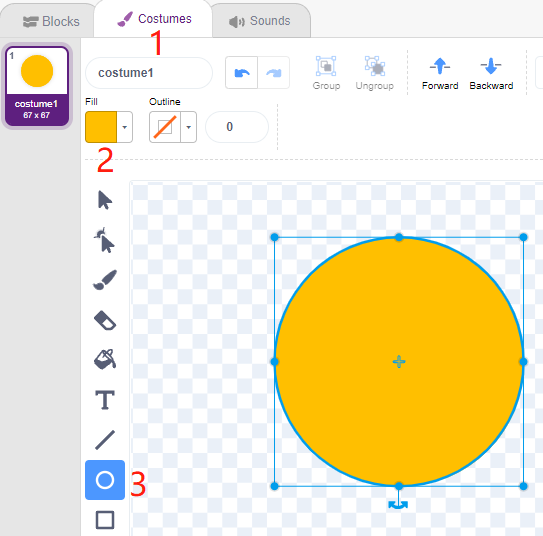
Task: Click the costume1 name field
Action: point(149,73)
